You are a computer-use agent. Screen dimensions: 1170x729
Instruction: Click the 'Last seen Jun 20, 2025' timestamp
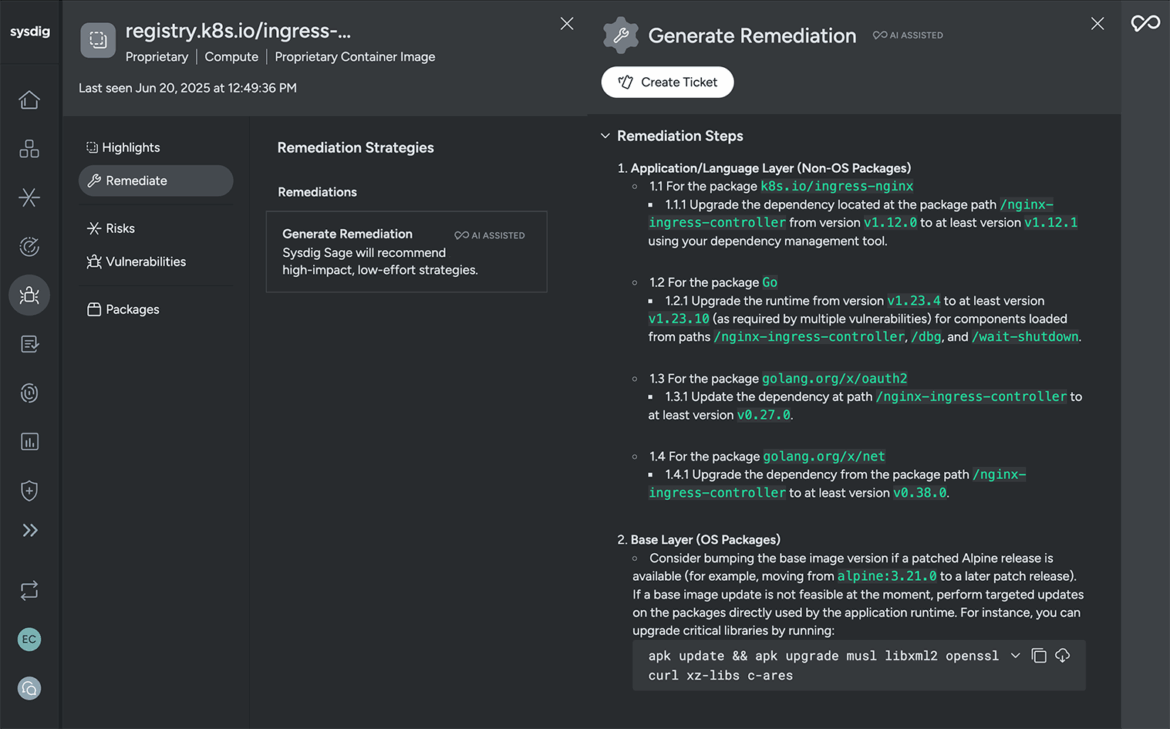(188, 88)
